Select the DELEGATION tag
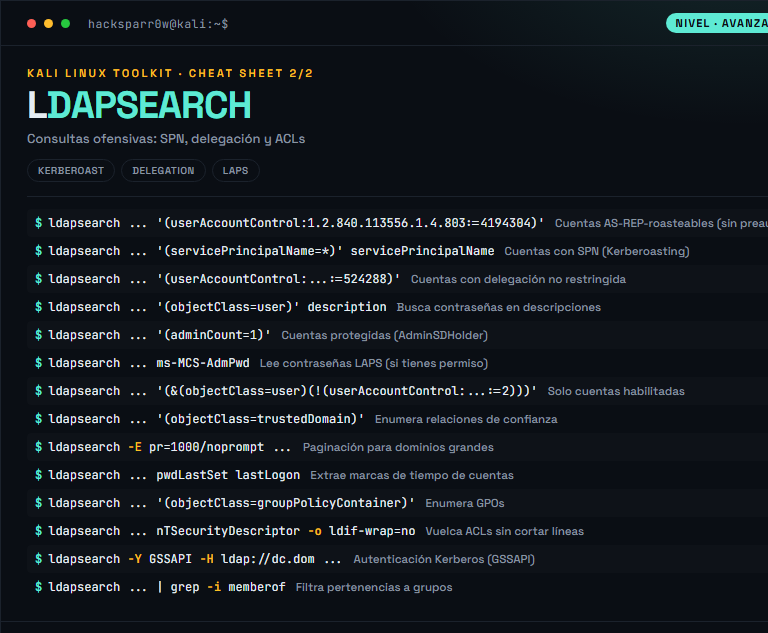This screenshot has height=633, width=768. 163,170
